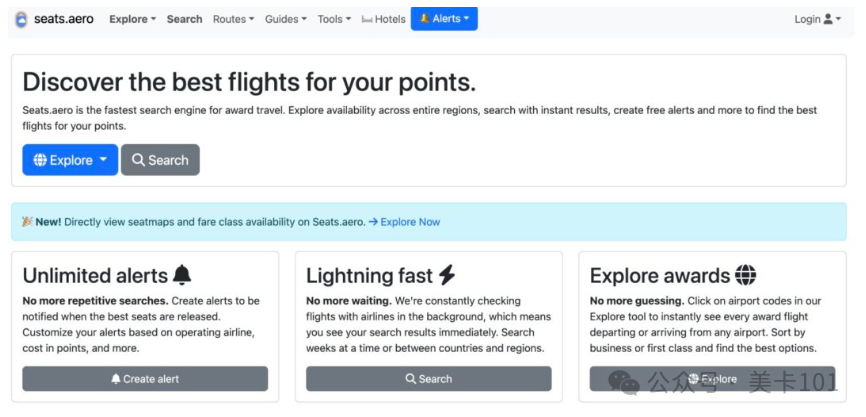Click the bell icon beside Unlimited alerts

coord(182,275)
